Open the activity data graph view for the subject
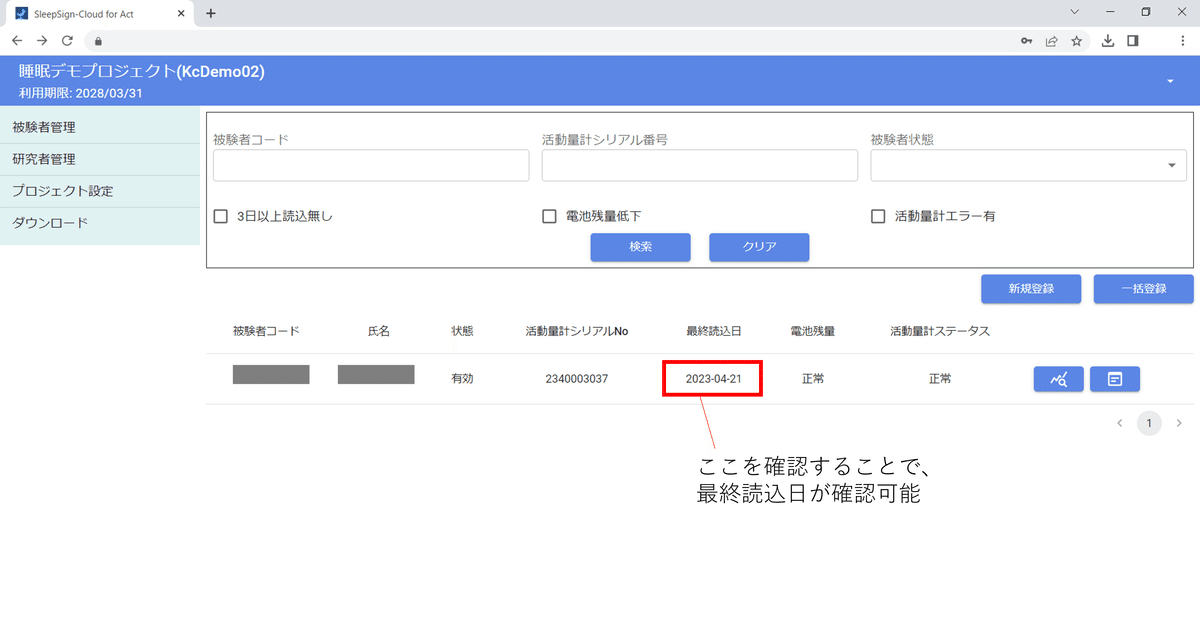 1059,379
